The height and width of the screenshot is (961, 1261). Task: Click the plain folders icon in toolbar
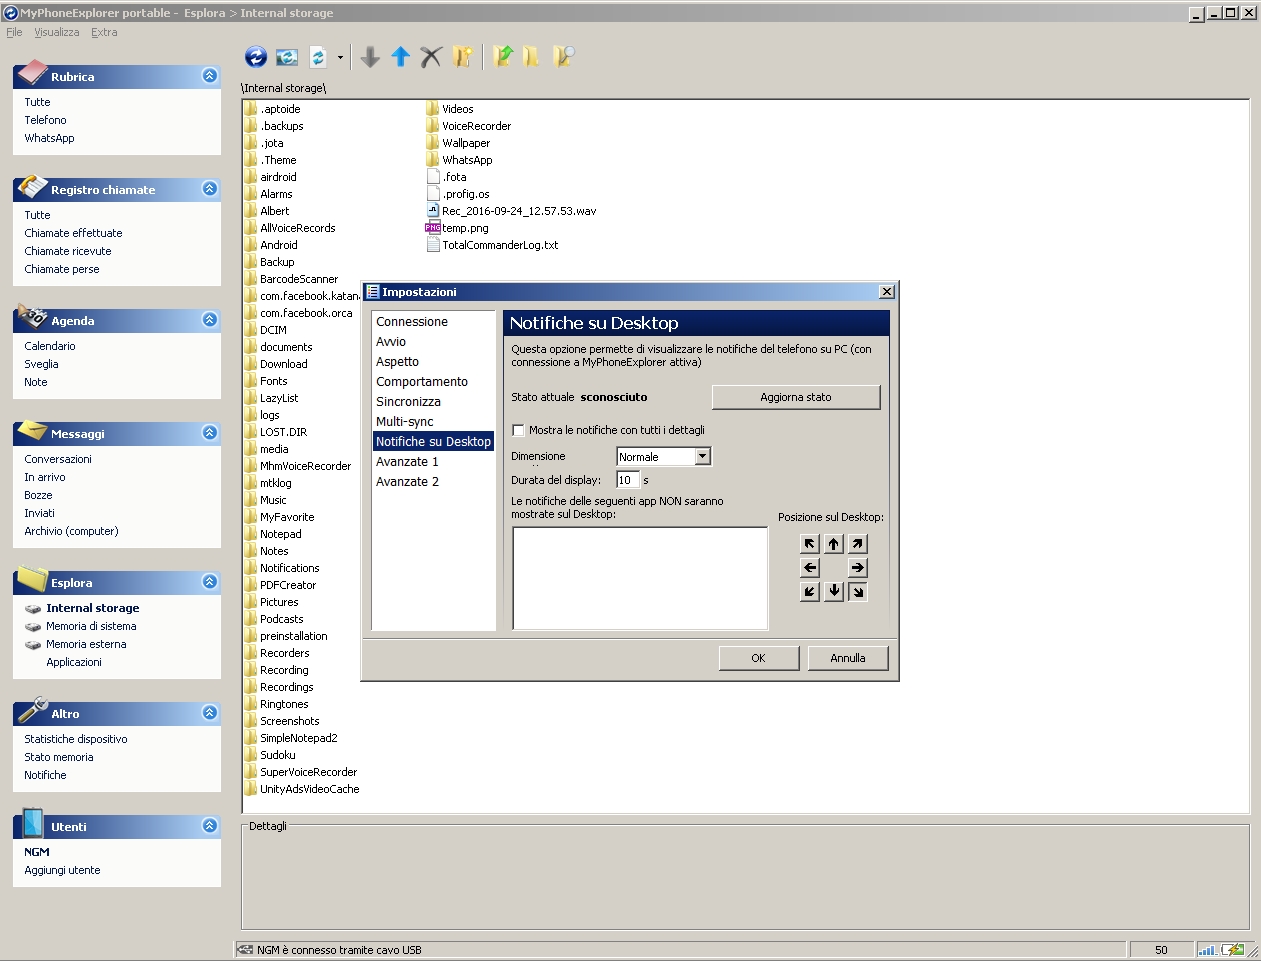(532, 57)
